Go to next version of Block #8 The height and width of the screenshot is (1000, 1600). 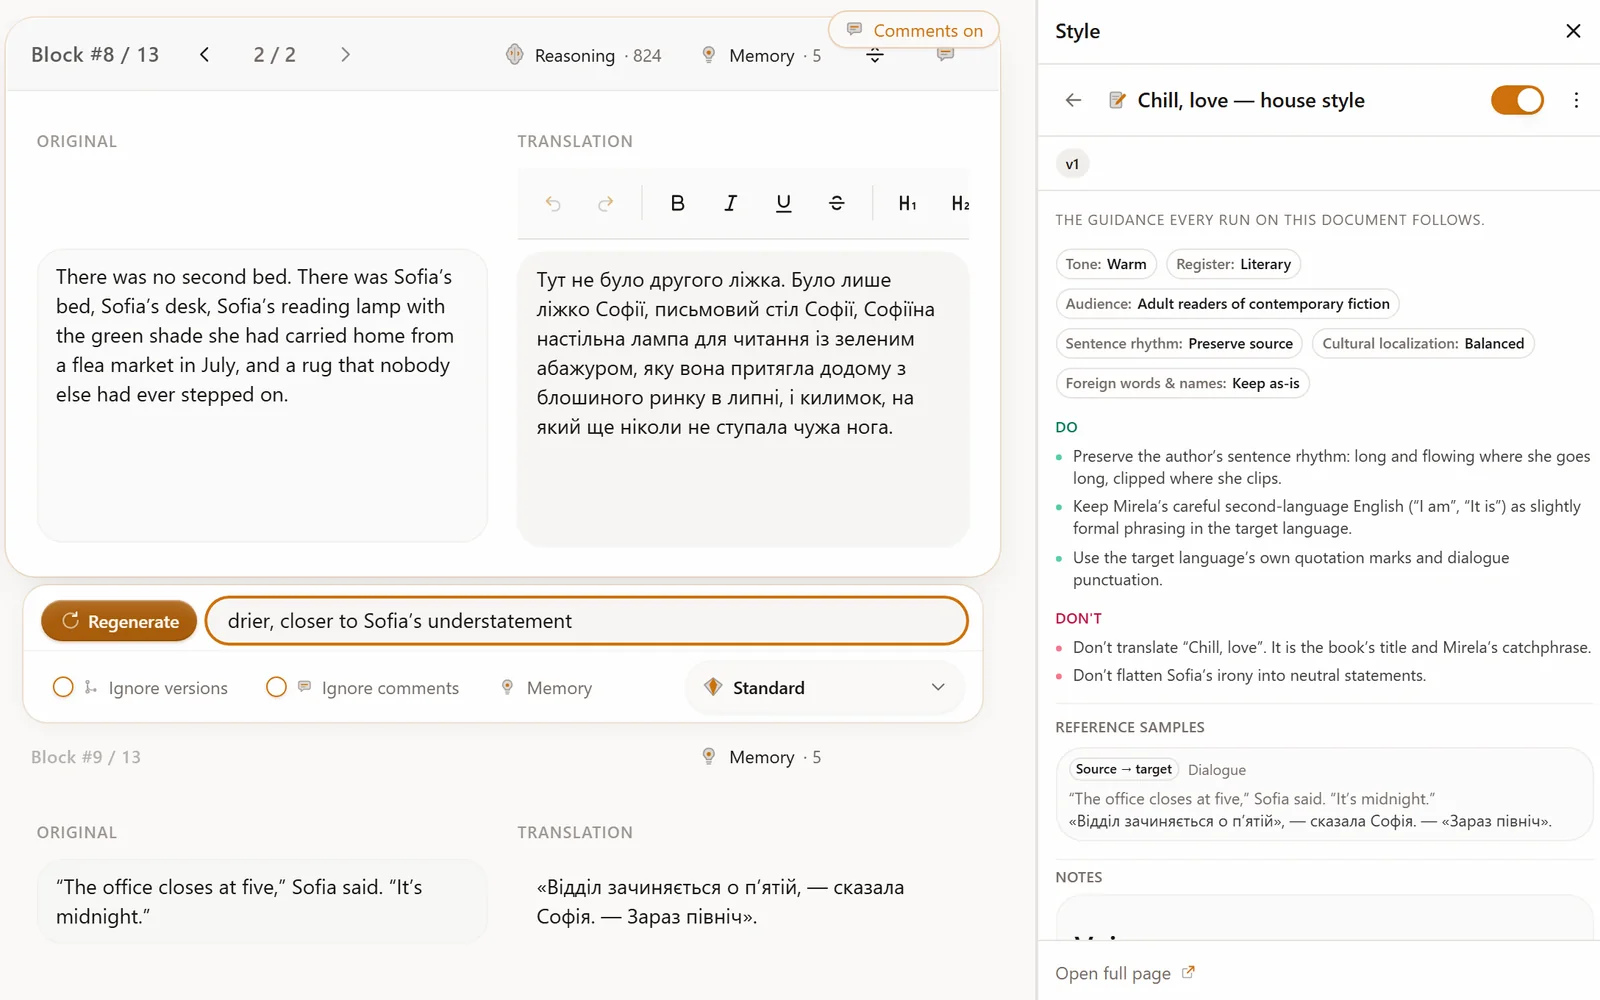point(345,55)
